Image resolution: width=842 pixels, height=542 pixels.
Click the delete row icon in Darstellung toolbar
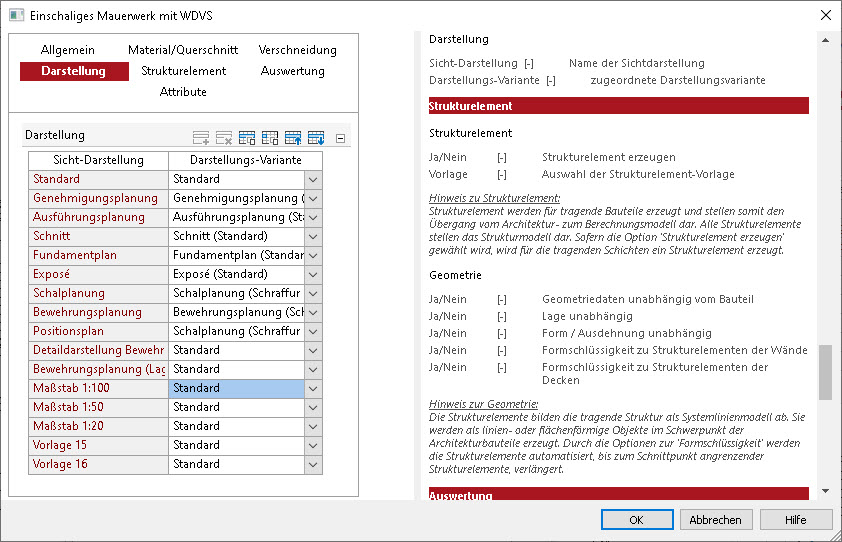(223, 138)
